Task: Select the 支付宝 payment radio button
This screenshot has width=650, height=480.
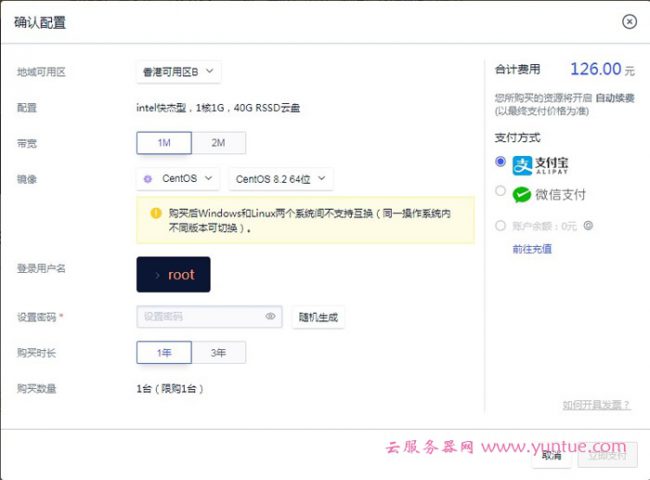Action: [x=500, y=162]
